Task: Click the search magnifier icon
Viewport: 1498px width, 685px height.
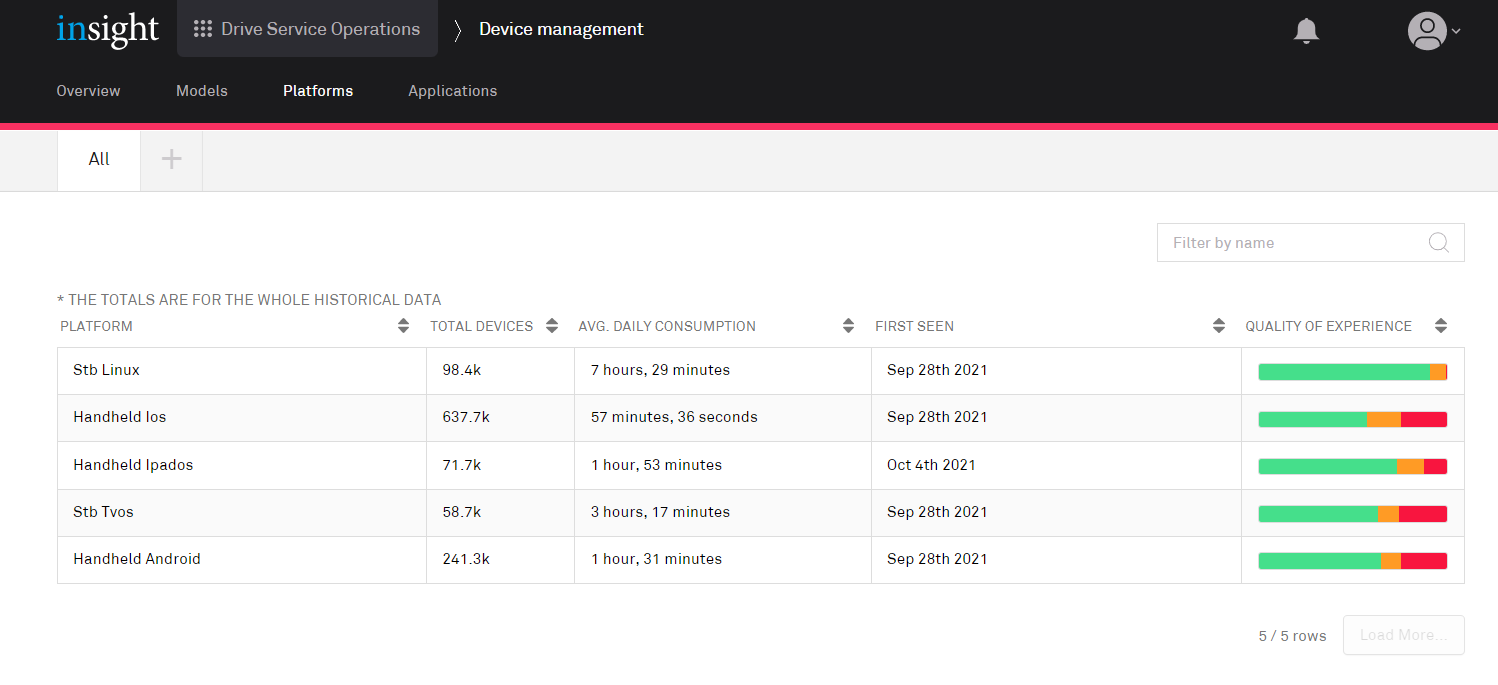Action: (1438, 243)
